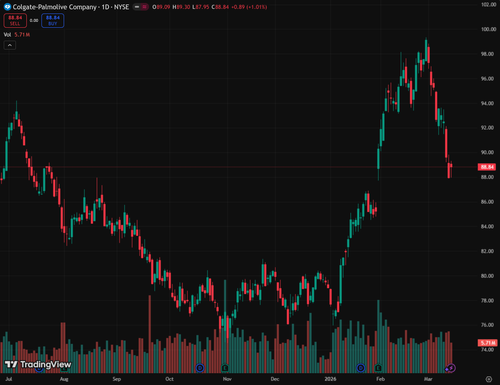
Task: Click the change value +0.89 (+1.01%)
Action: coord(249,7)
